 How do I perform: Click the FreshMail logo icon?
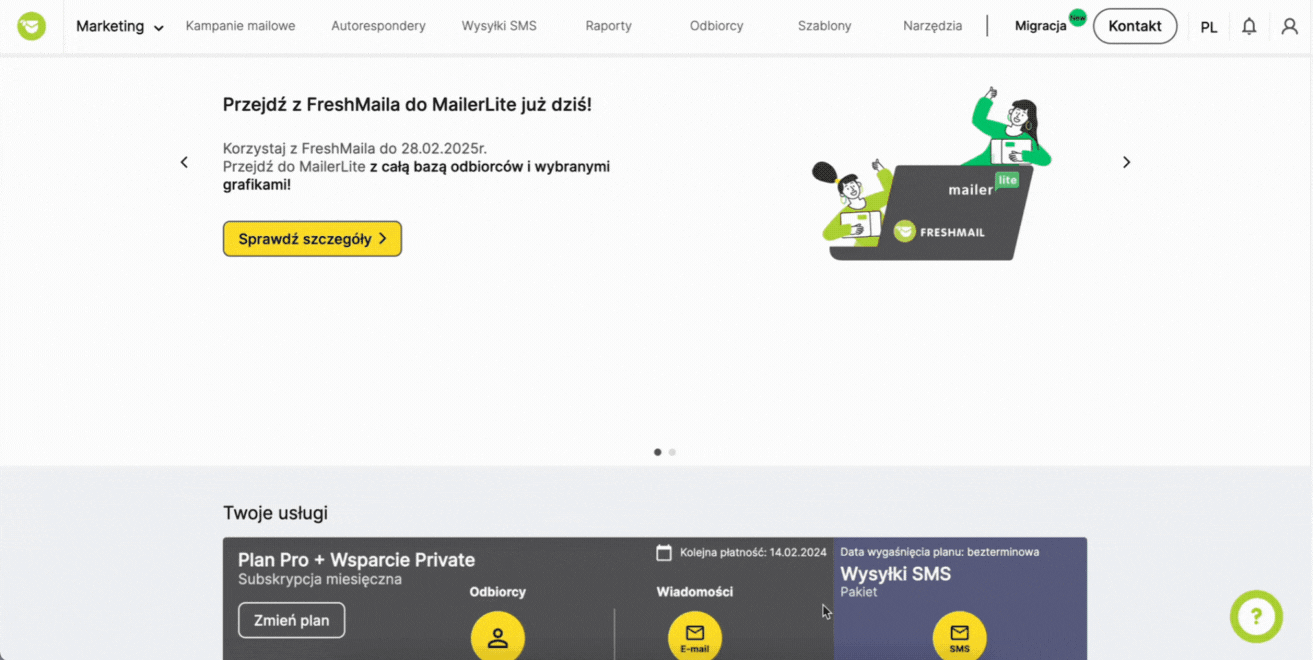31,26
